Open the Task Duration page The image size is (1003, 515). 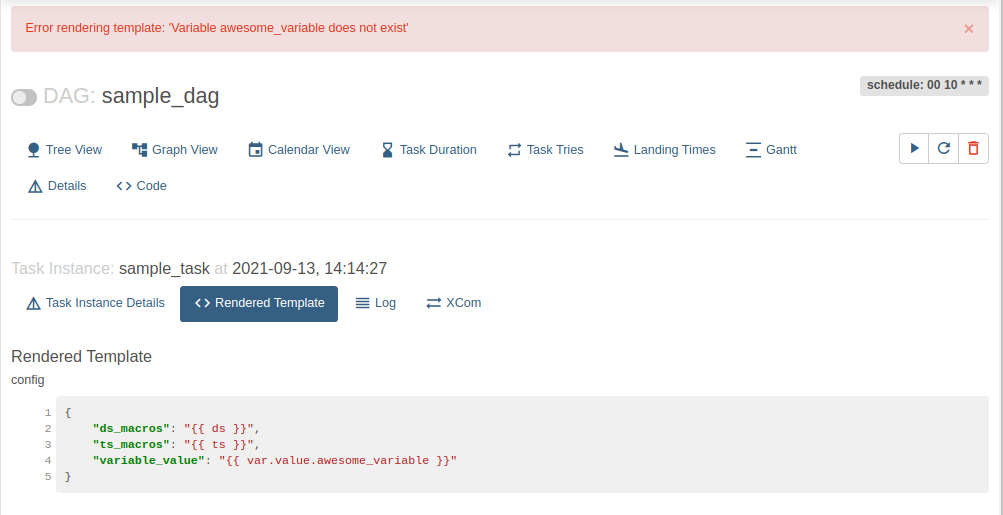[x=438, y=150]
